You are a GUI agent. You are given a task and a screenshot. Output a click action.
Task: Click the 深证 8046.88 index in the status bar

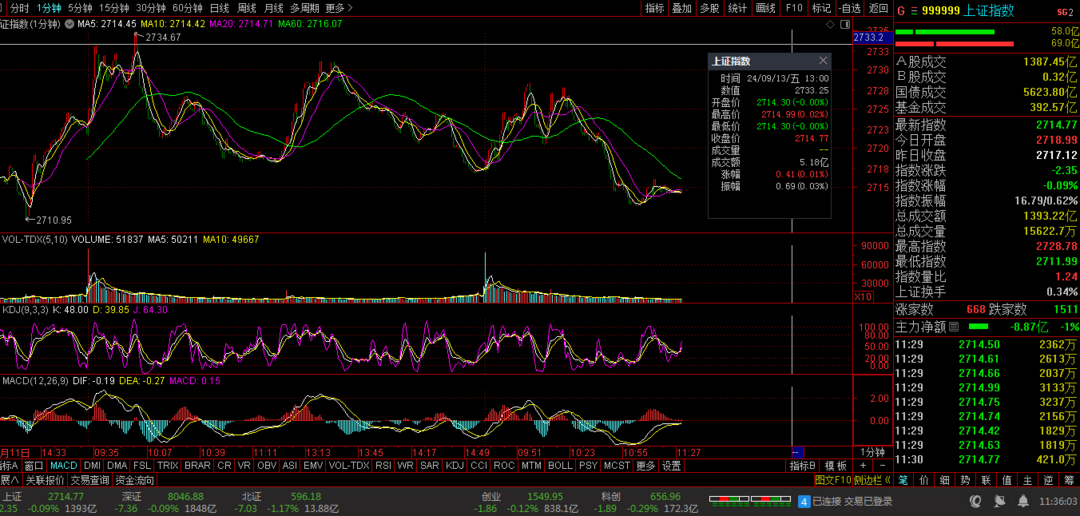[x=161, y=496]
